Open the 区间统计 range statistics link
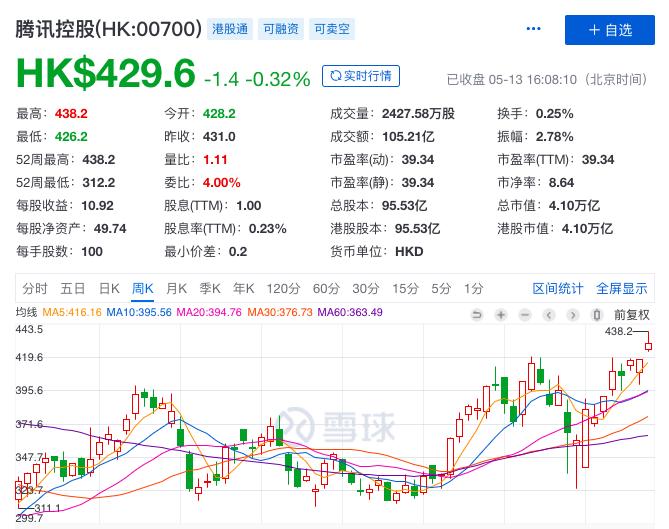The height and width of the screenshot is (529, 669). point(558,289)
